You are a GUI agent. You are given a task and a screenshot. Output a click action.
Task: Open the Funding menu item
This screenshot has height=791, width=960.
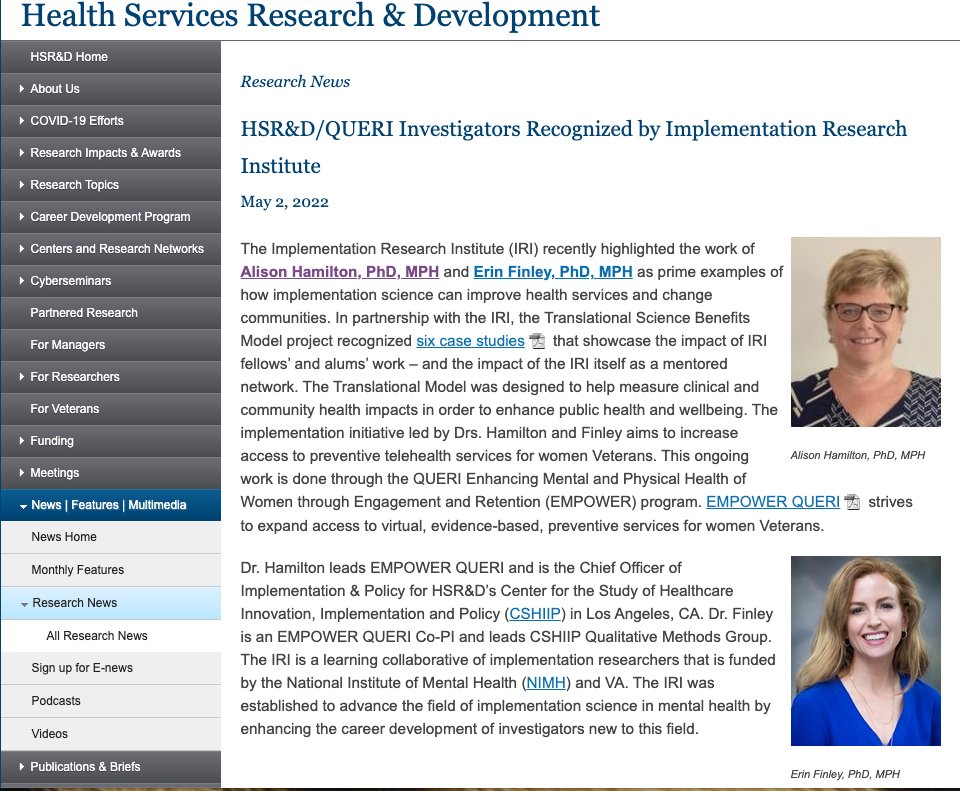111,440
